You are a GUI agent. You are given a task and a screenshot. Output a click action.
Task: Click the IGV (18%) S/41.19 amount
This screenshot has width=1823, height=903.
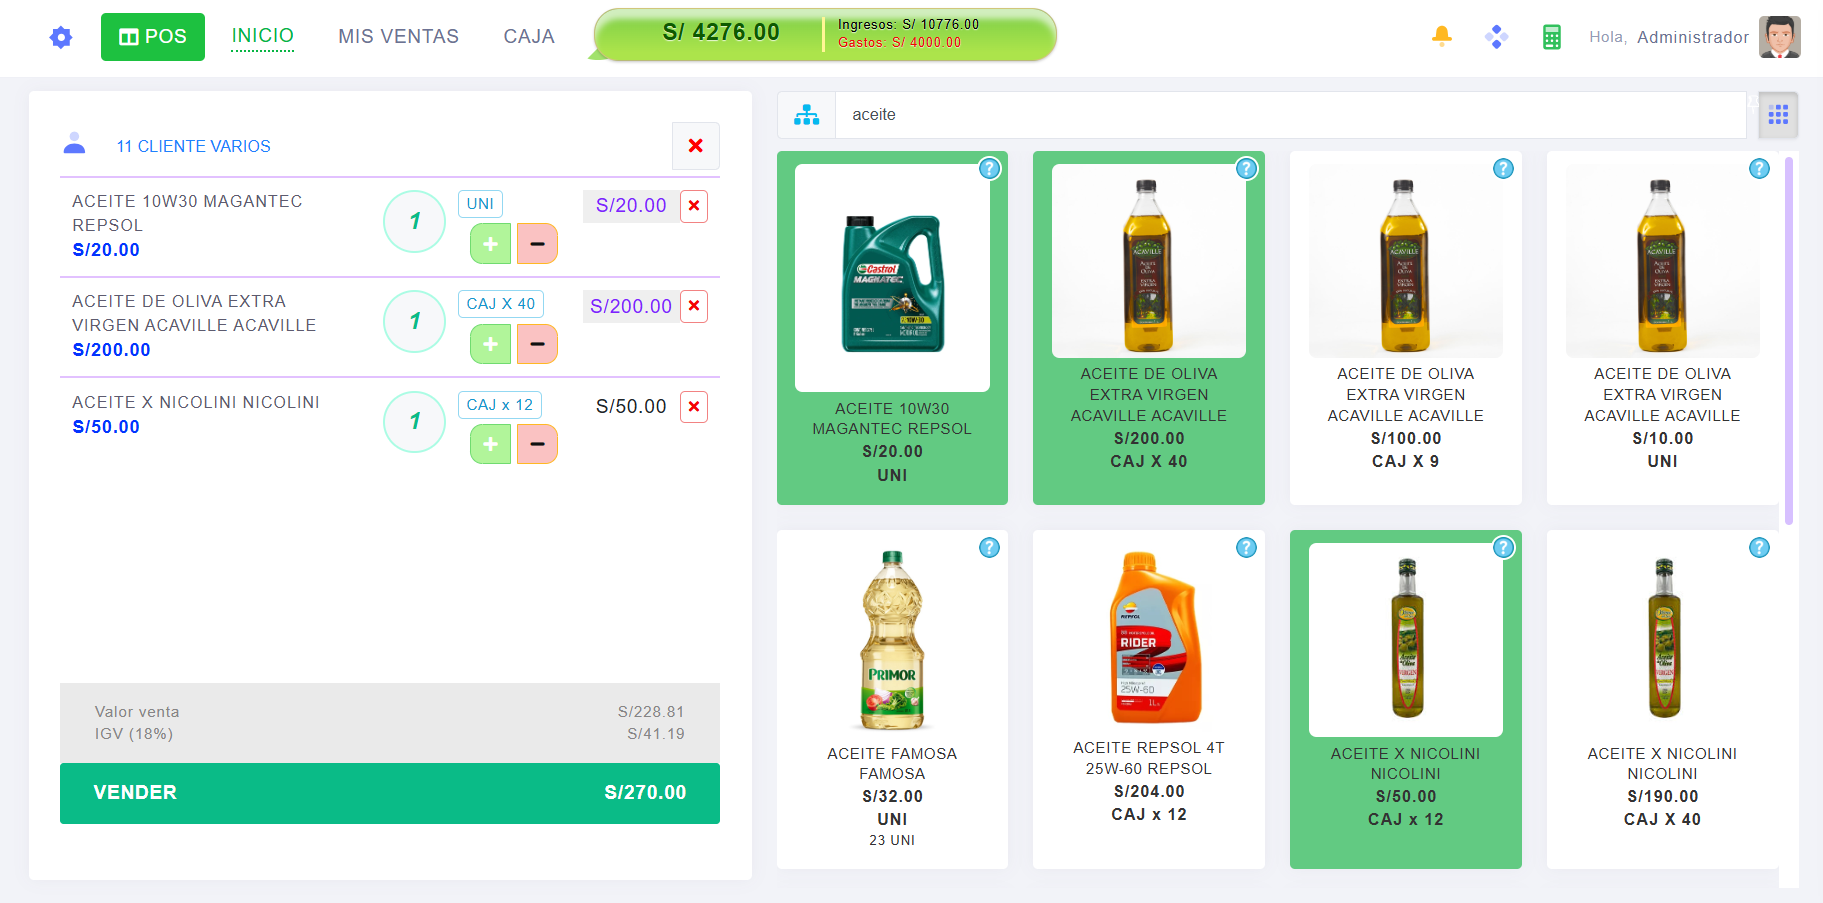656,734
